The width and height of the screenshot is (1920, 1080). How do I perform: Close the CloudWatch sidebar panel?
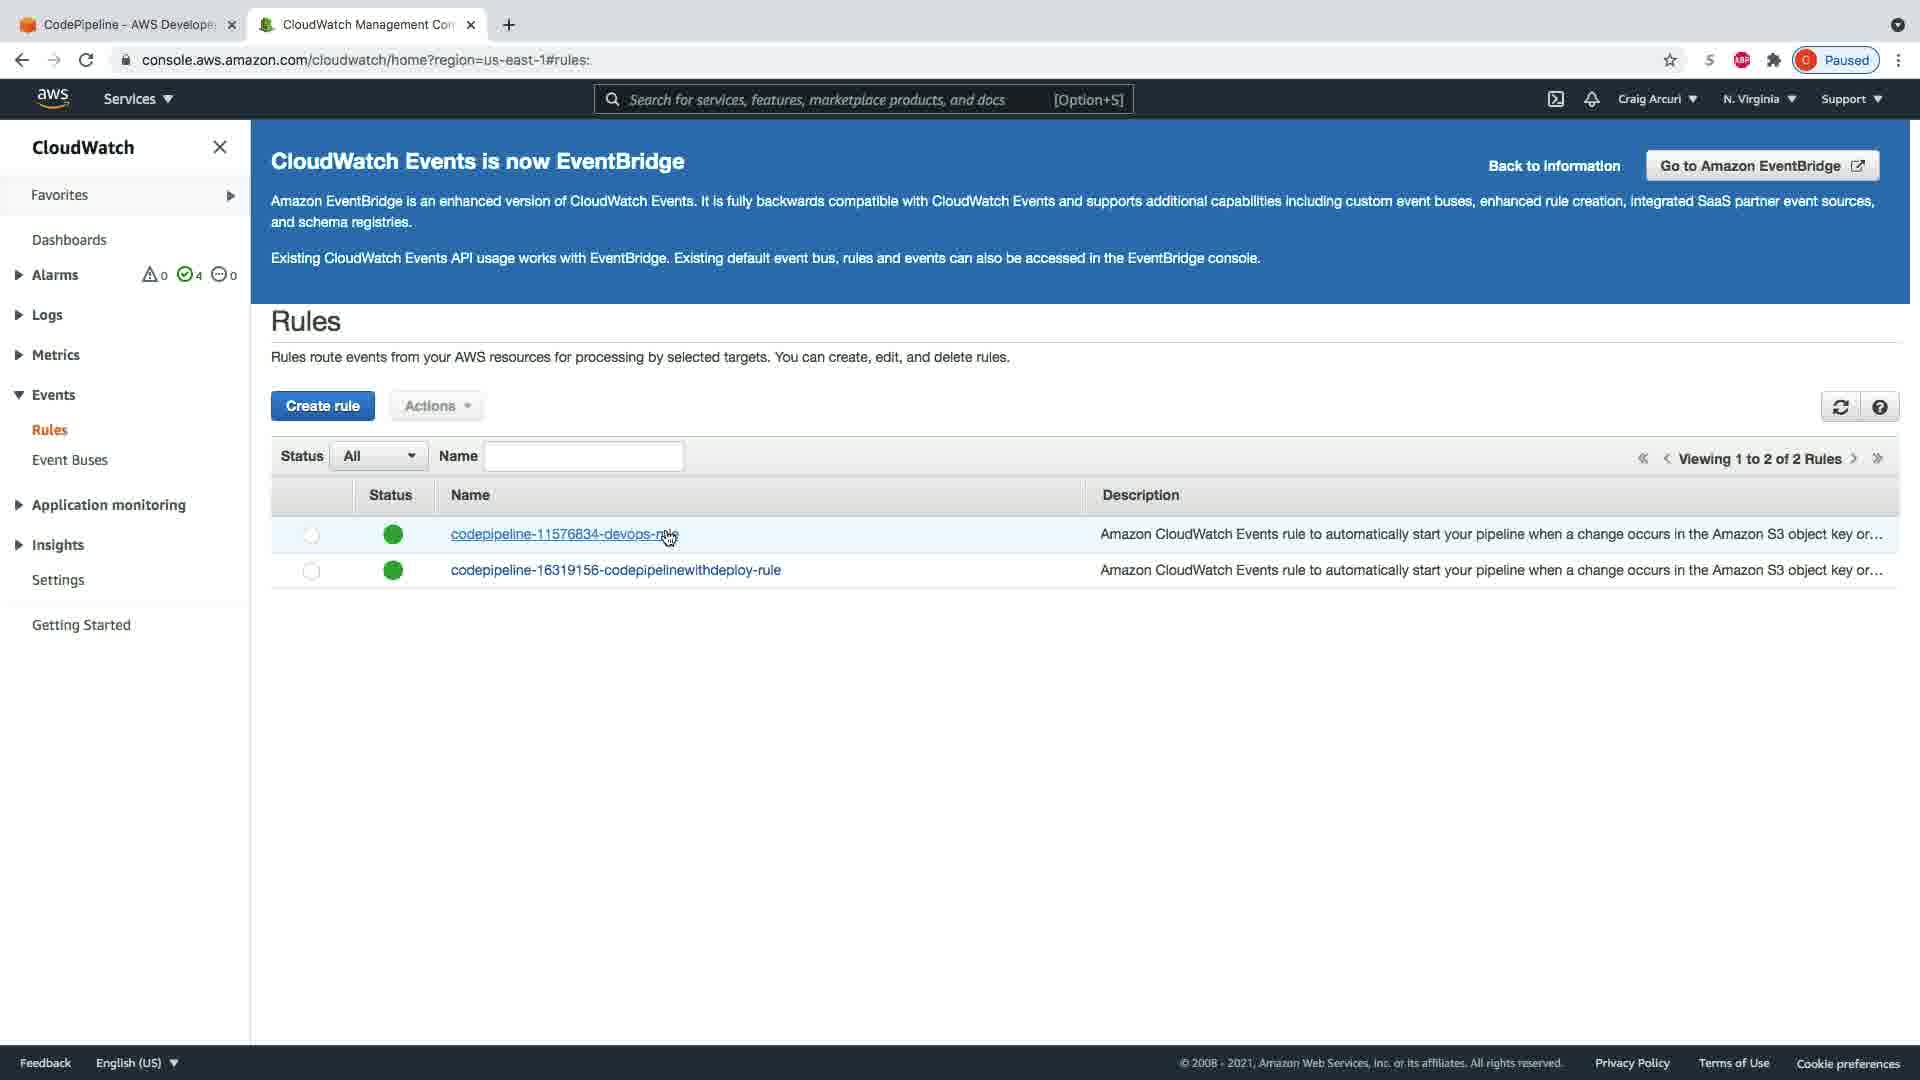click(x=220, y=147)
